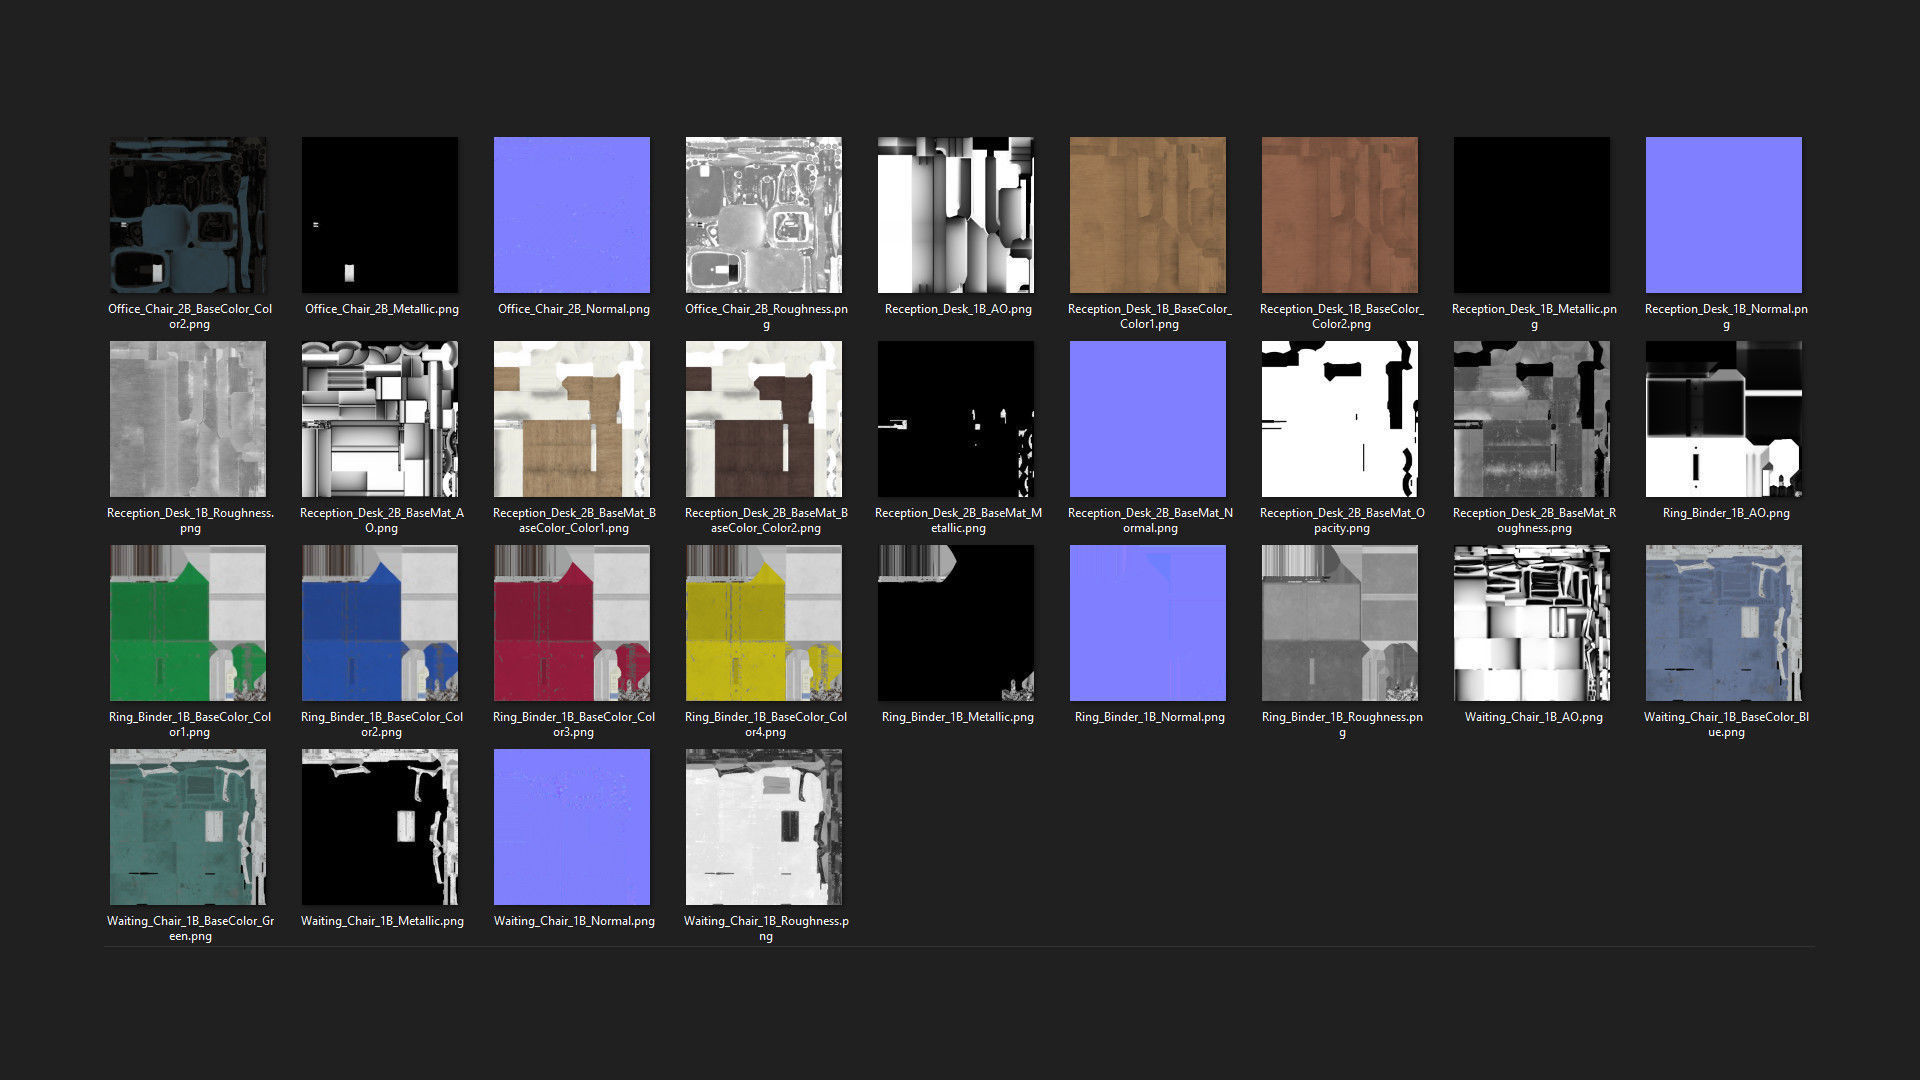Pick the yellow Ring_Binder_1B_BaseColor_Color4 thumbnail

pos(764,623)
